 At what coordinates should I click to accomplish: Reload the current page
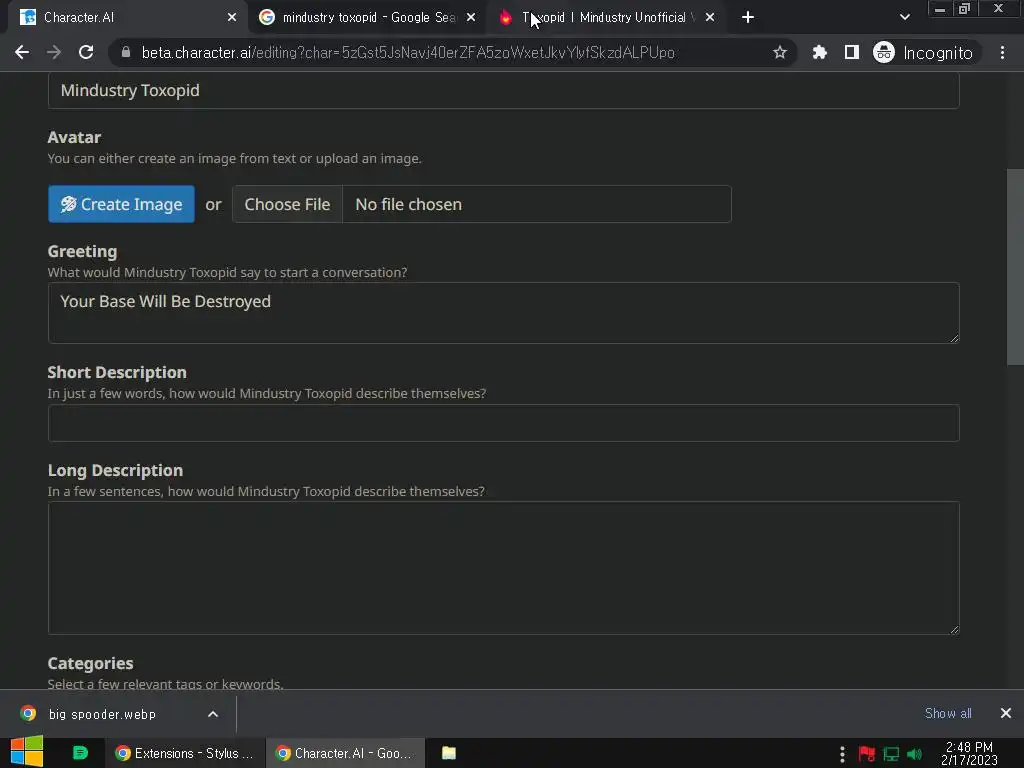point(86,52)
